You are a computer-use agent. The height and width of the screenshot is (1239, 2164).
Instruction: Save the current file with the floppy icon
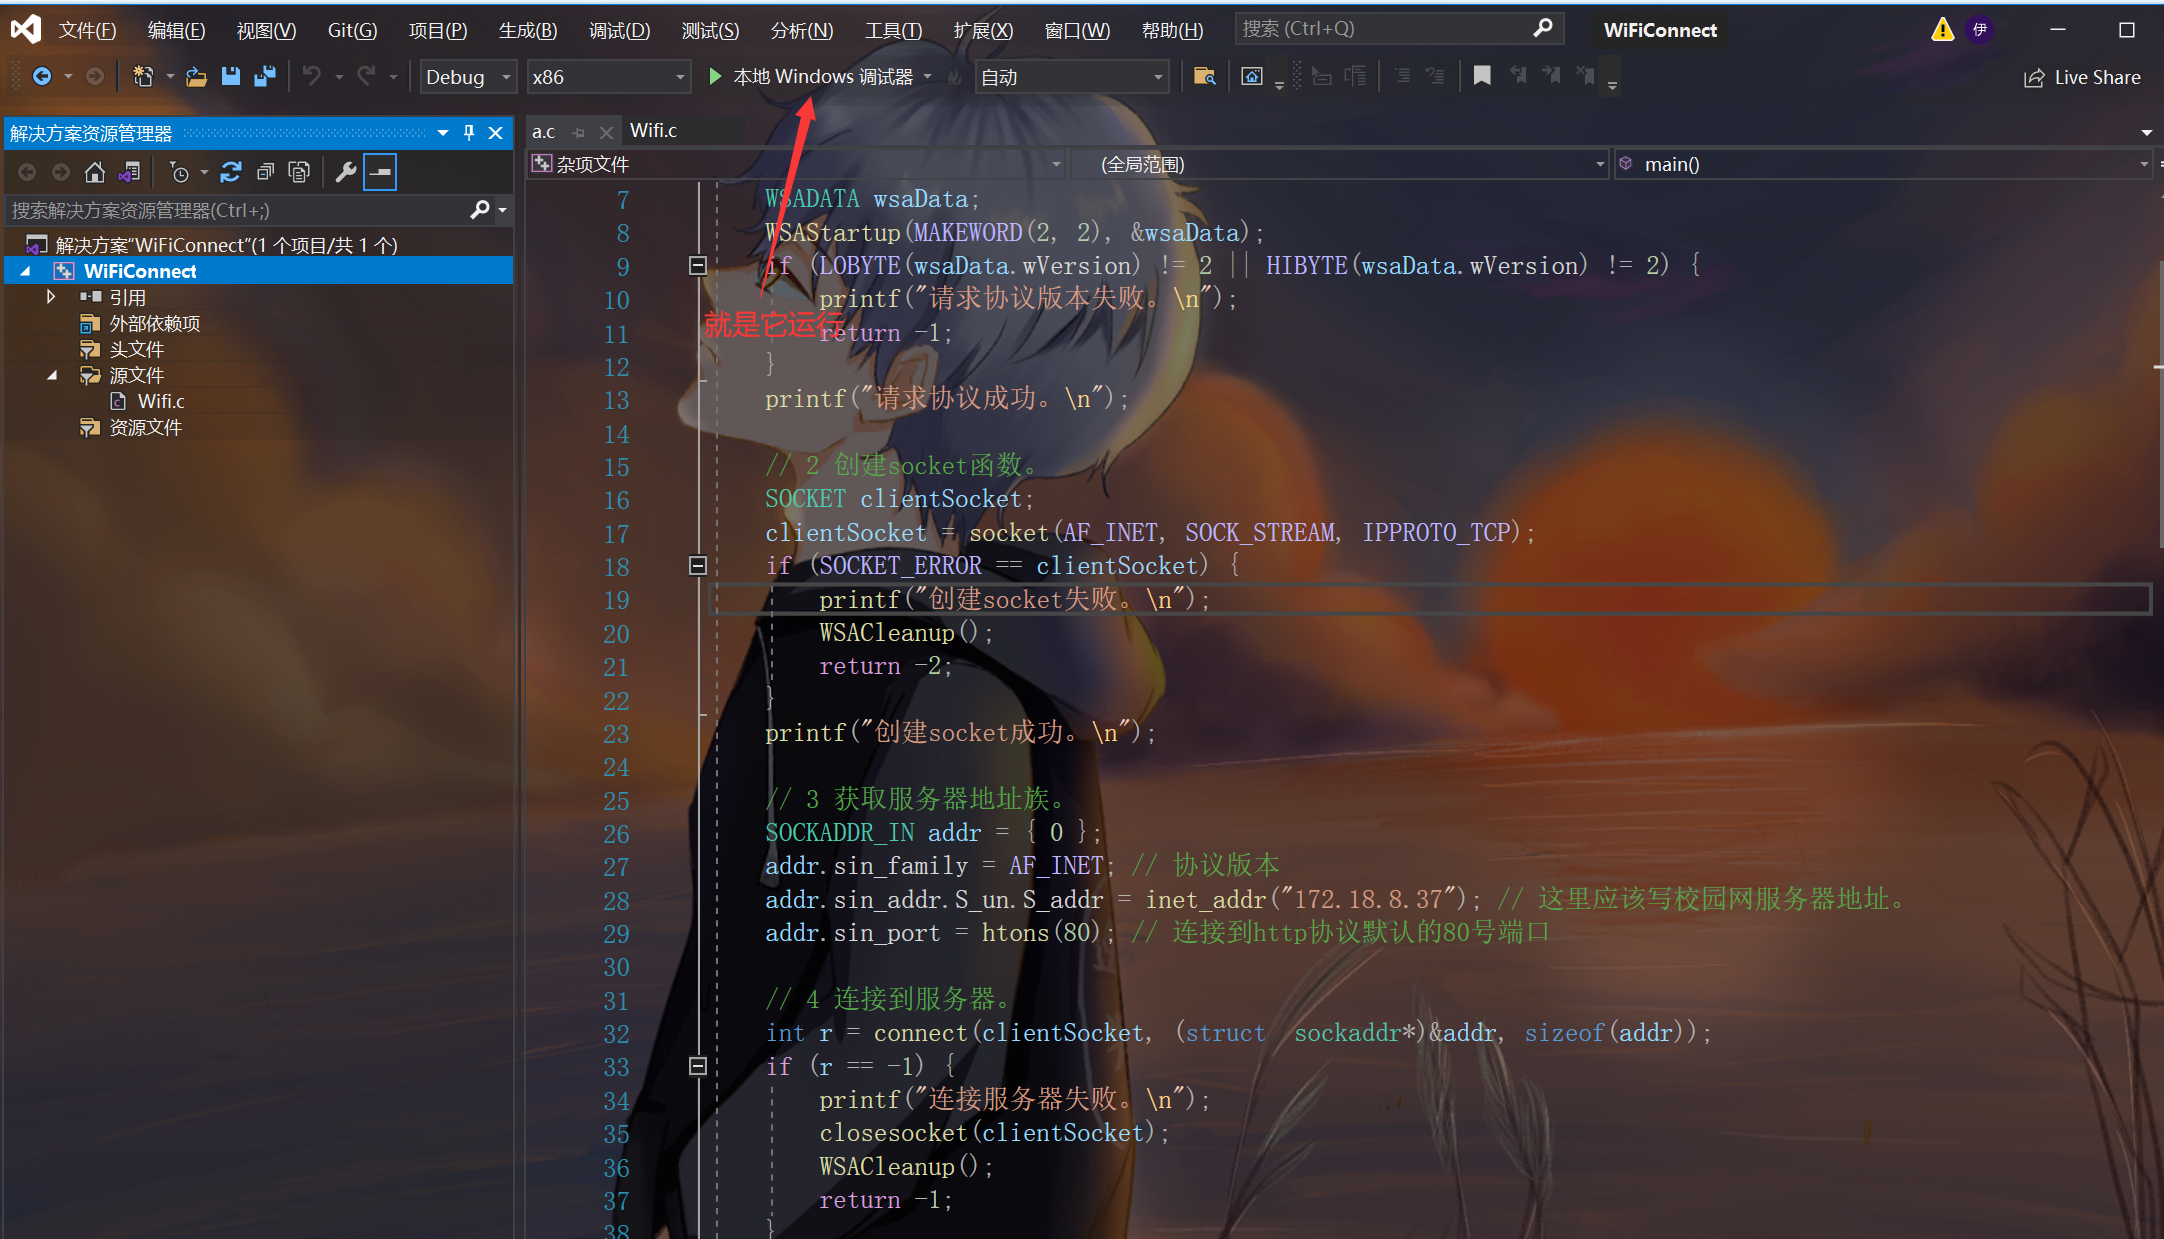tap(231, 76)
